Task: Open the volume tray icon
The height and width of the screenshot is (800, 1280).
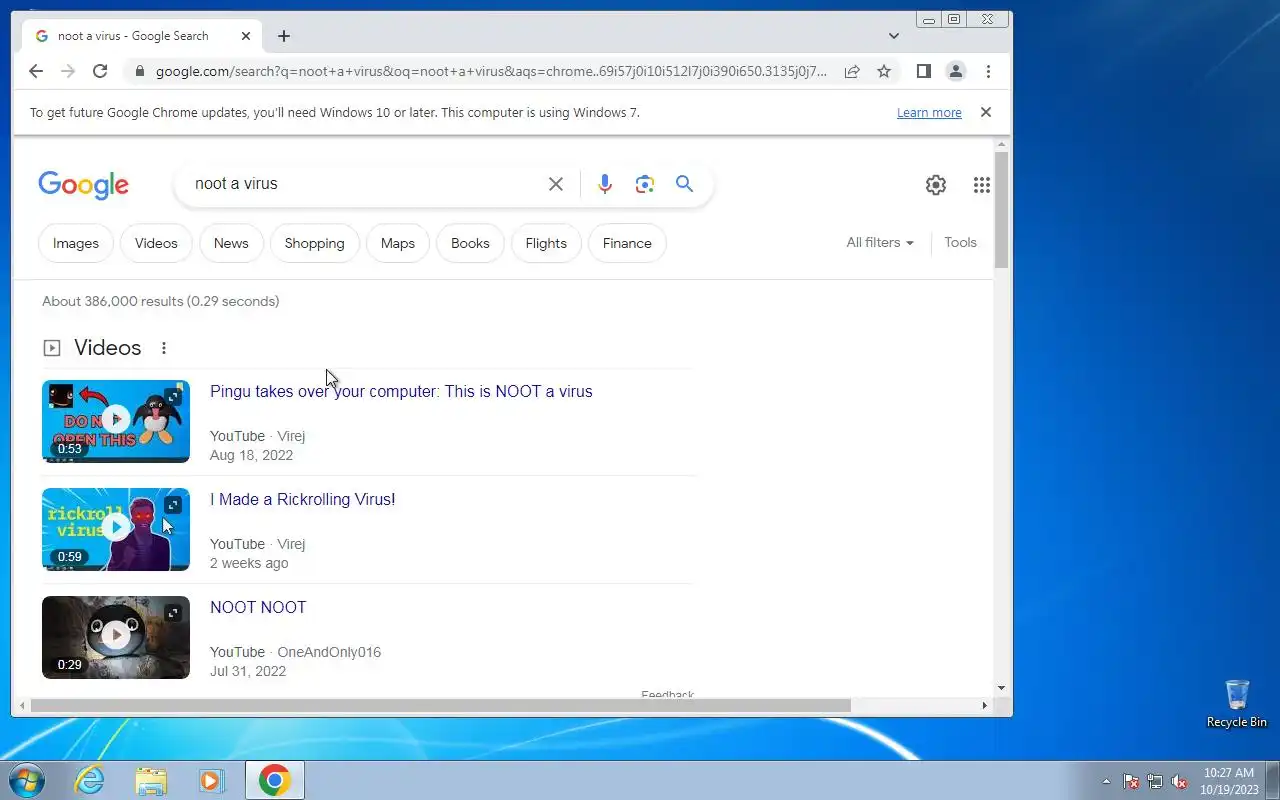Action: [1179, 781]
